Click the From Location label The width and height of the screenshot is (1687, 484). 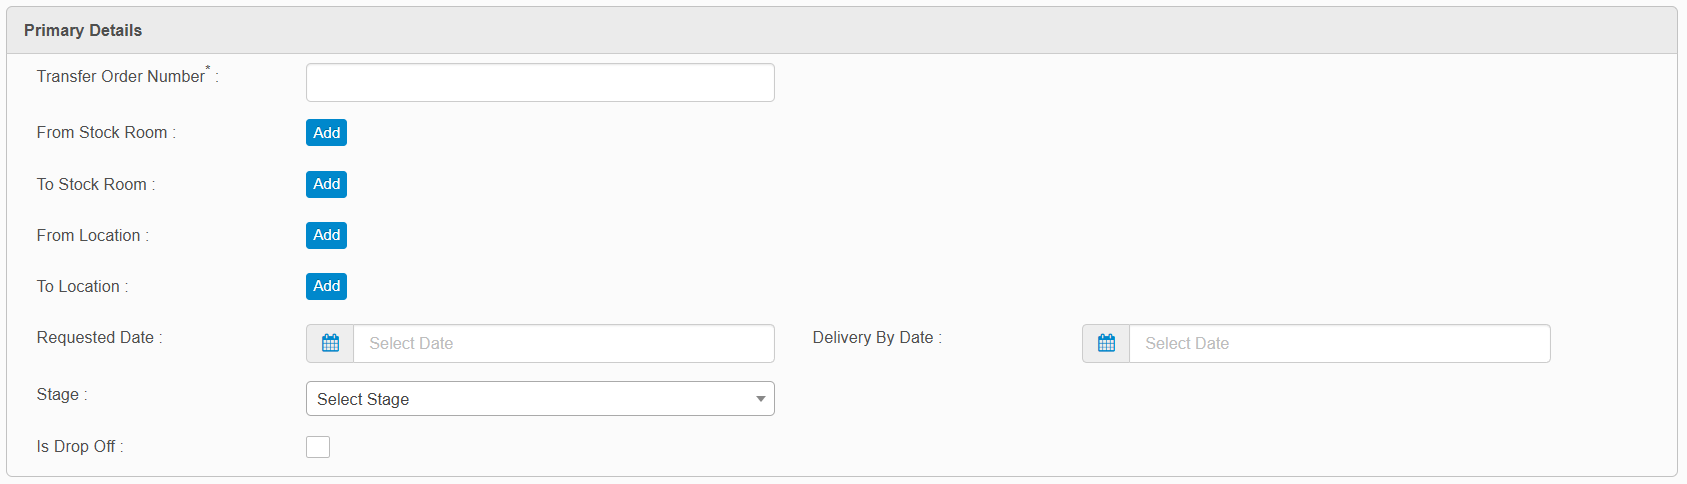tap(89, 236)
